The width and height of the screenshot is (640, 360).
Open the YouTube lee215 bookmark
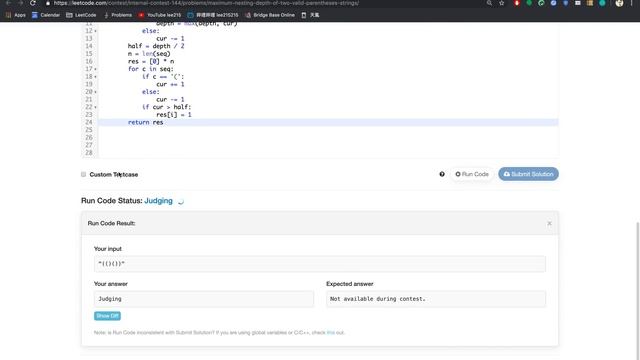pos(160,15)
